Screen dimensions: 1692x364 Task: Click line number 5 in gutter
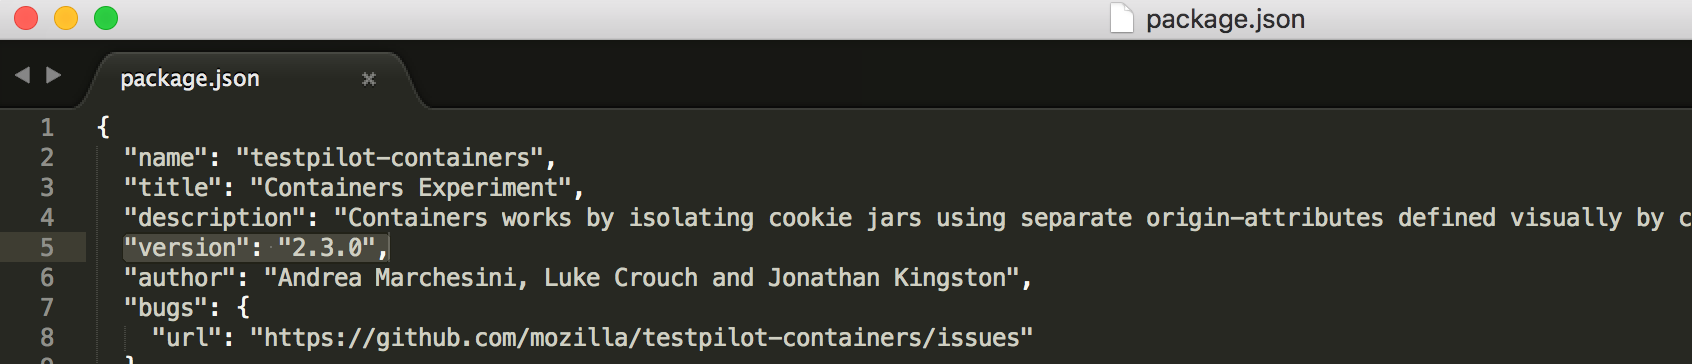[x=47, y=247]
